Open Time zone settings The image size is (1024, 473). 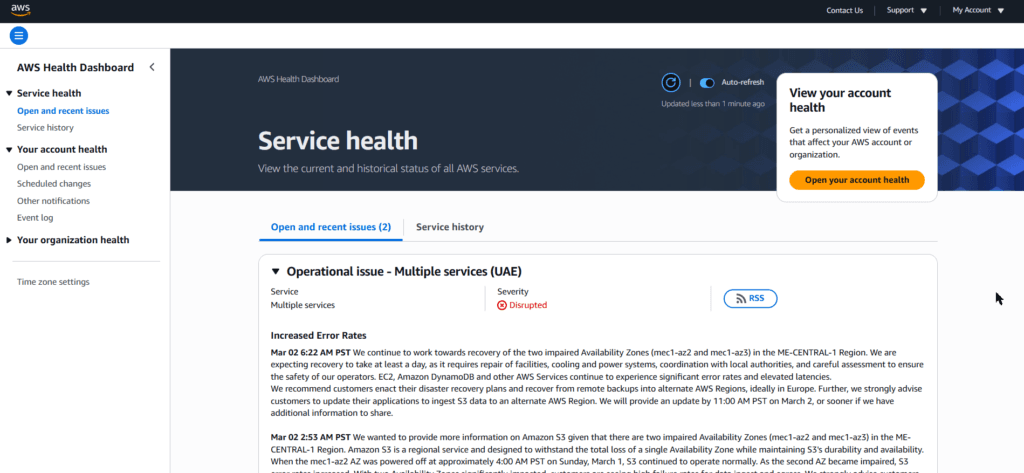pyautogui.click(x=53, y=282)
